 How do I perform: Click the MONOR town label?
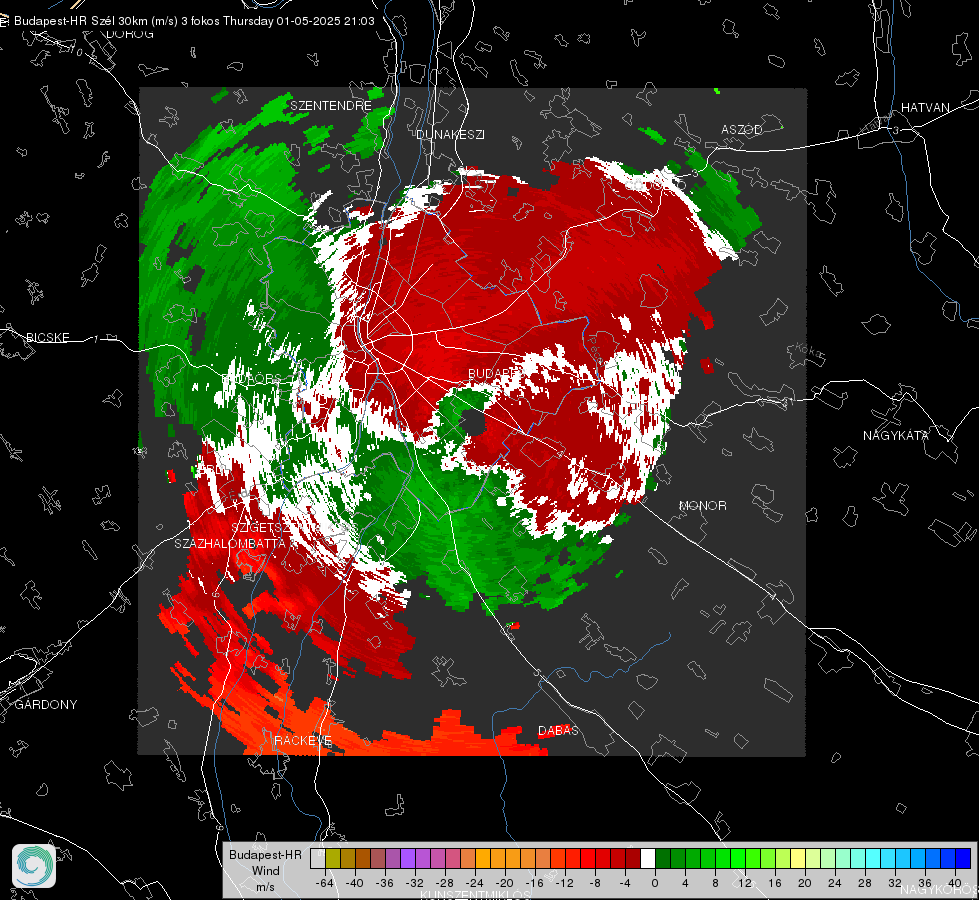[702, 505]
